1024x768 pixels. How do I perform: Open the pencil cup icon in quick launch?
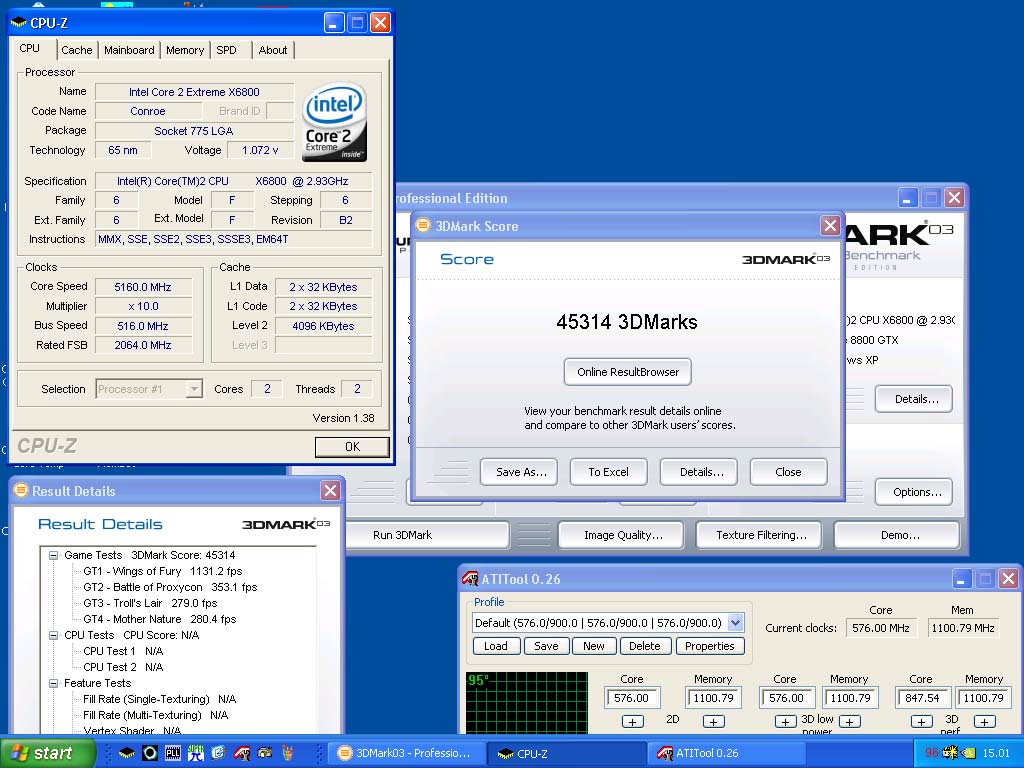(287, 753)
